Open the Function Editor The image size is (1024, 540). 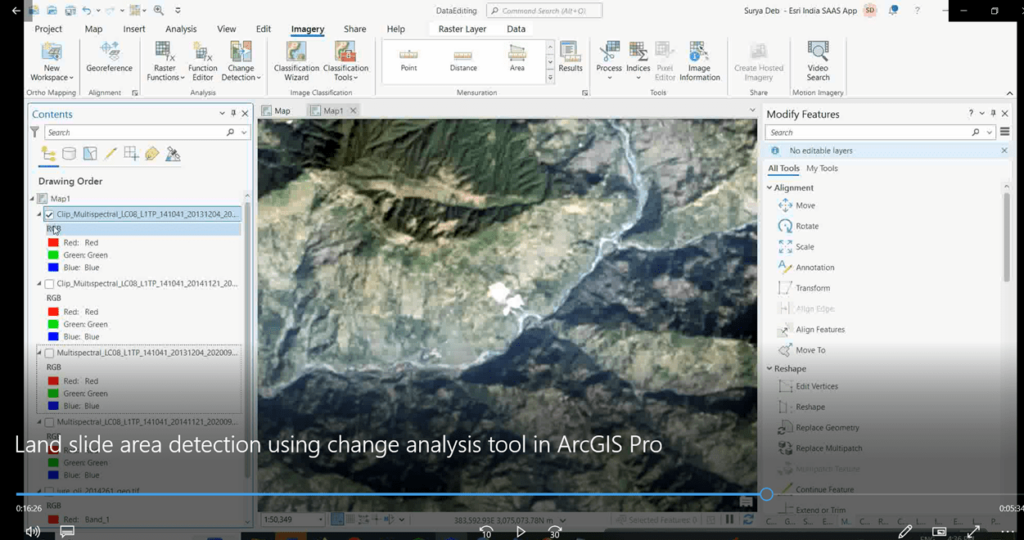coord(202,61)
